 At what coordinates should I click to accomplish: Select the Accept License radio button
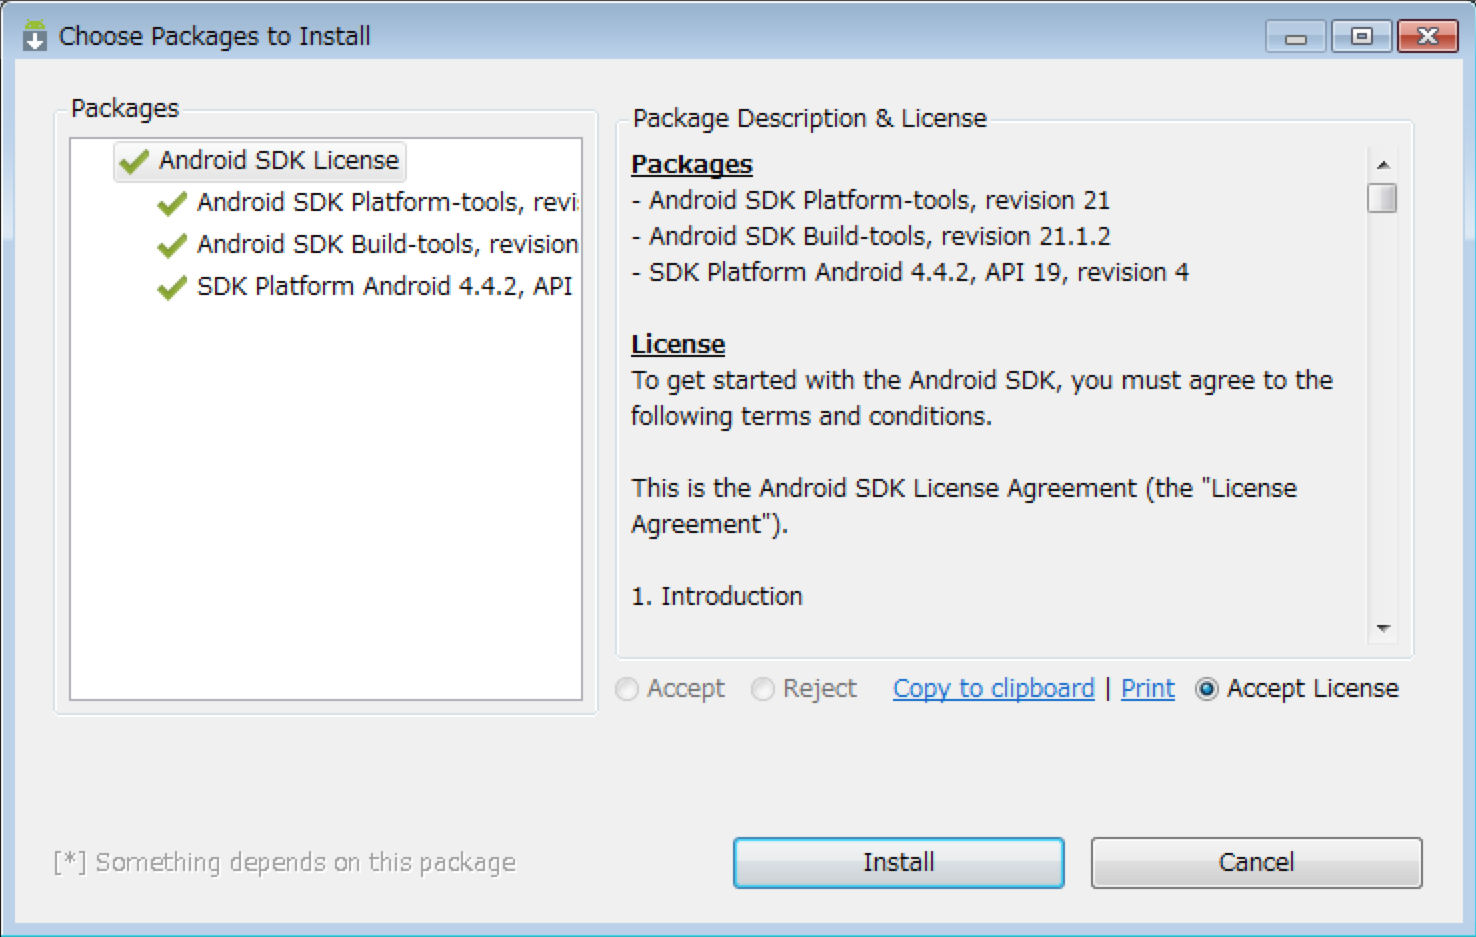pyautogui.click(x=1207, y=689)
